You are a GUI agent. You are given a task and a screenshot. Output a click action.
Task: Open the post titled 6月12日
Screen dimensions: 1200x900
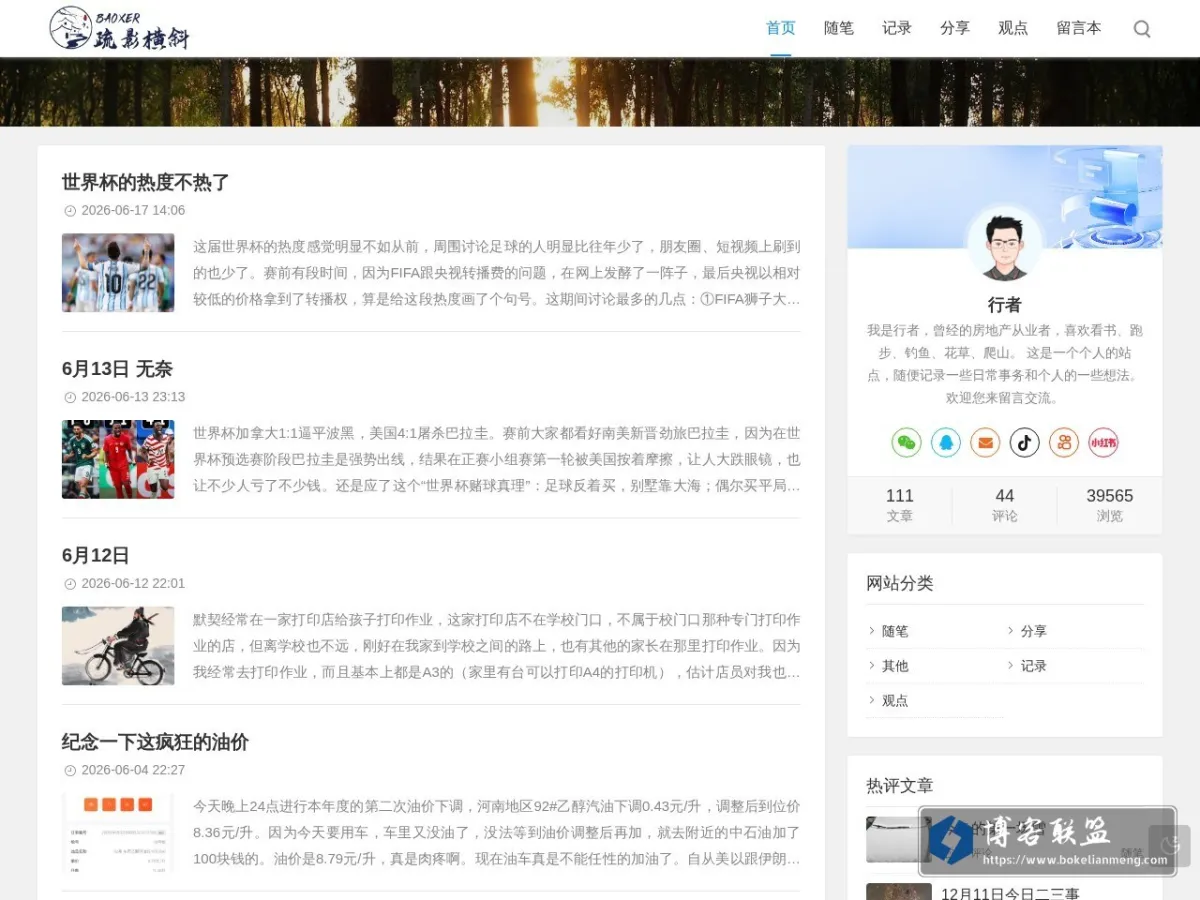[x=96, y=556]
